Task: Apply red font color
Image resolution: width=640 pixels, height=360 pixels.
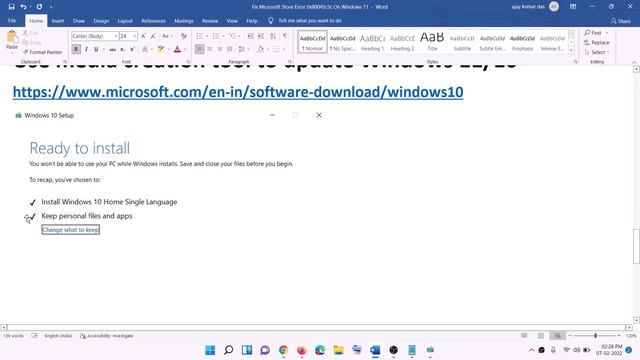Action: (x=177, y=49)
